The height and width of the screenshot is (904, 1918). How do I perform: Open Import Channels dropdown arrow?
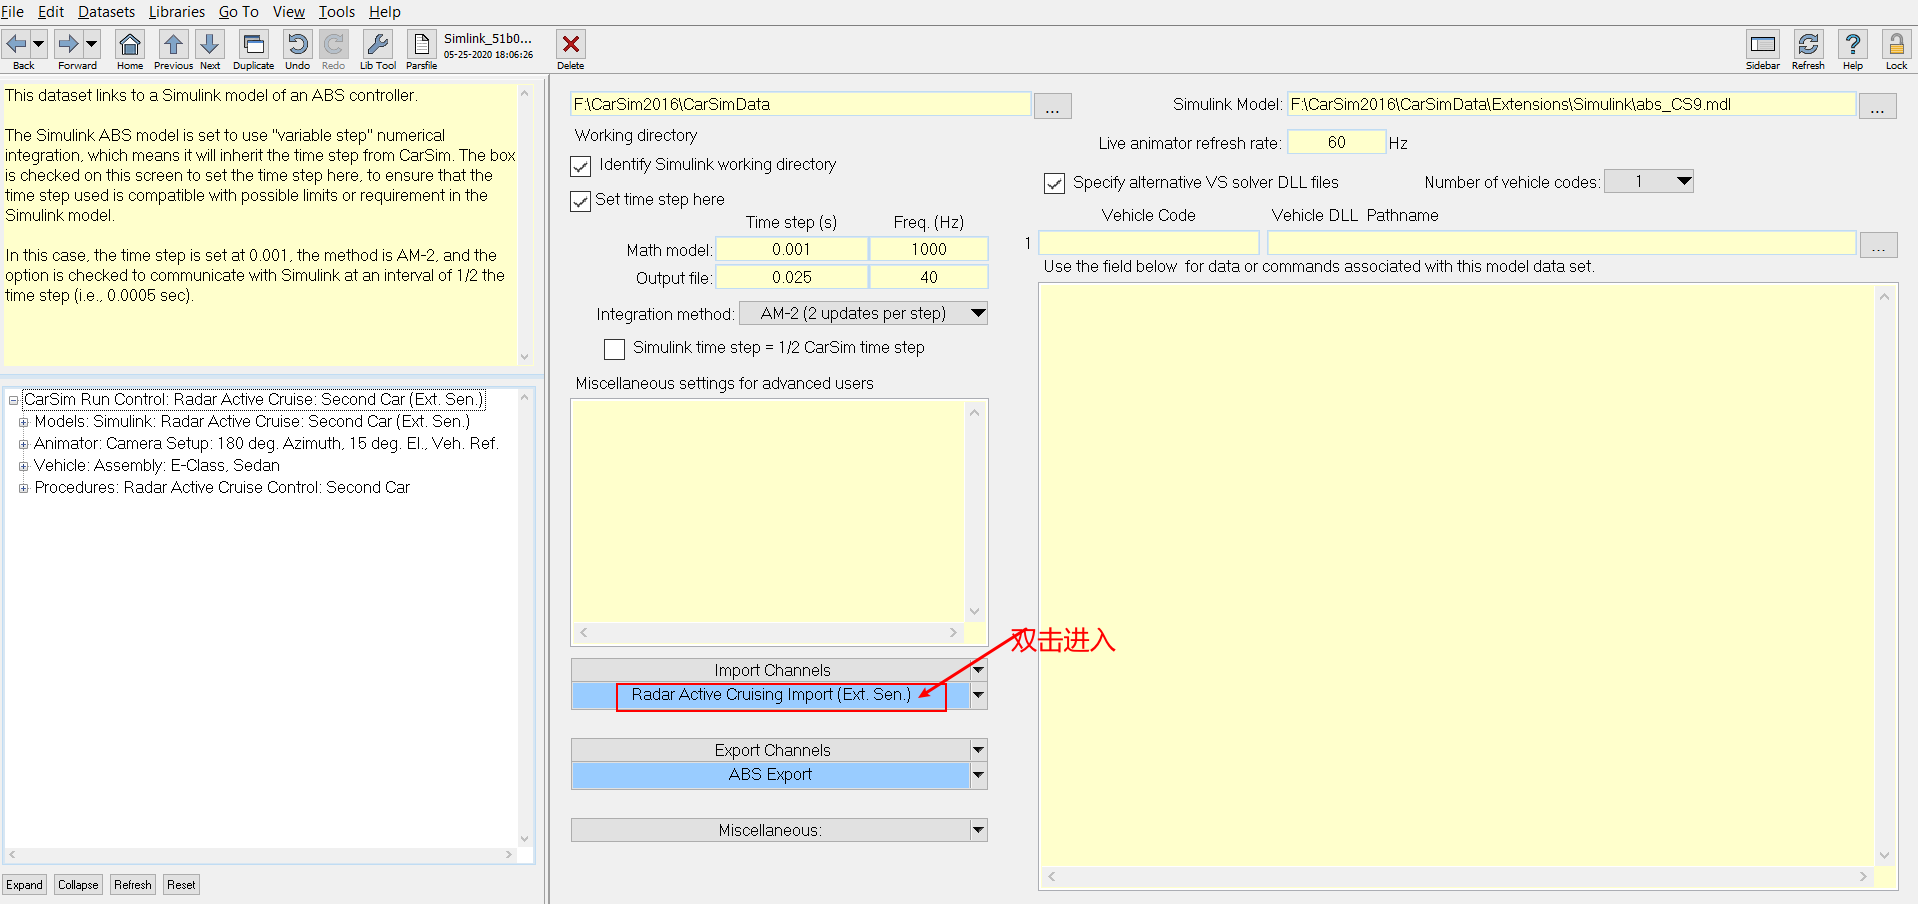click(x=978, y=670)
